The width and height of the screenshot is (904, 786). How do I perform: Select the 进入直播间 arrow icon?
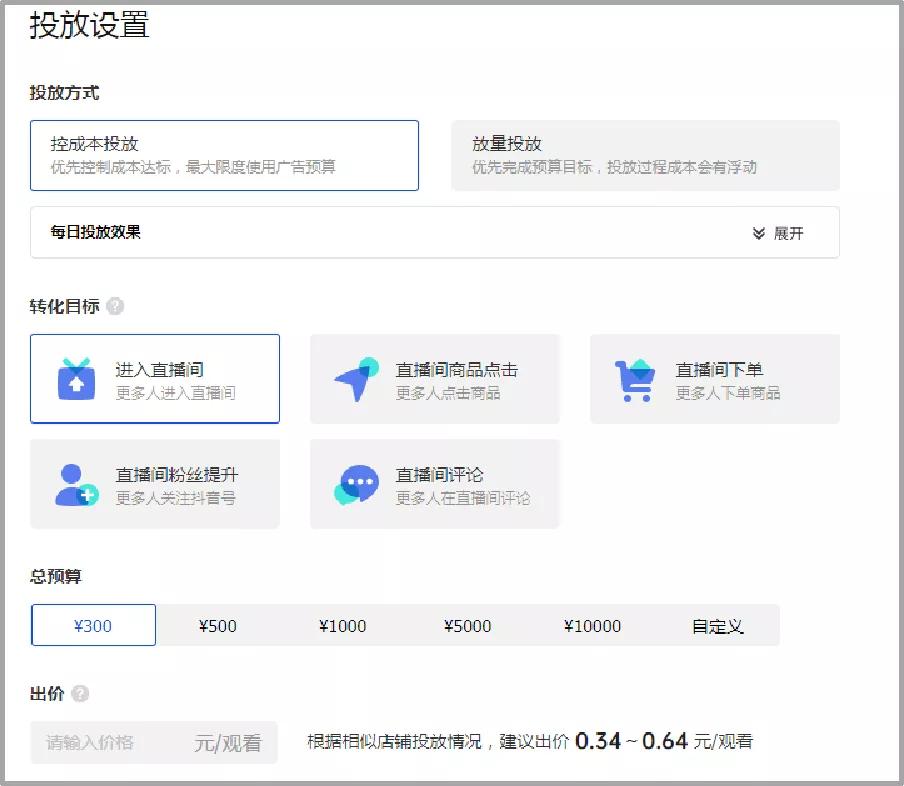tap(75, 379)
